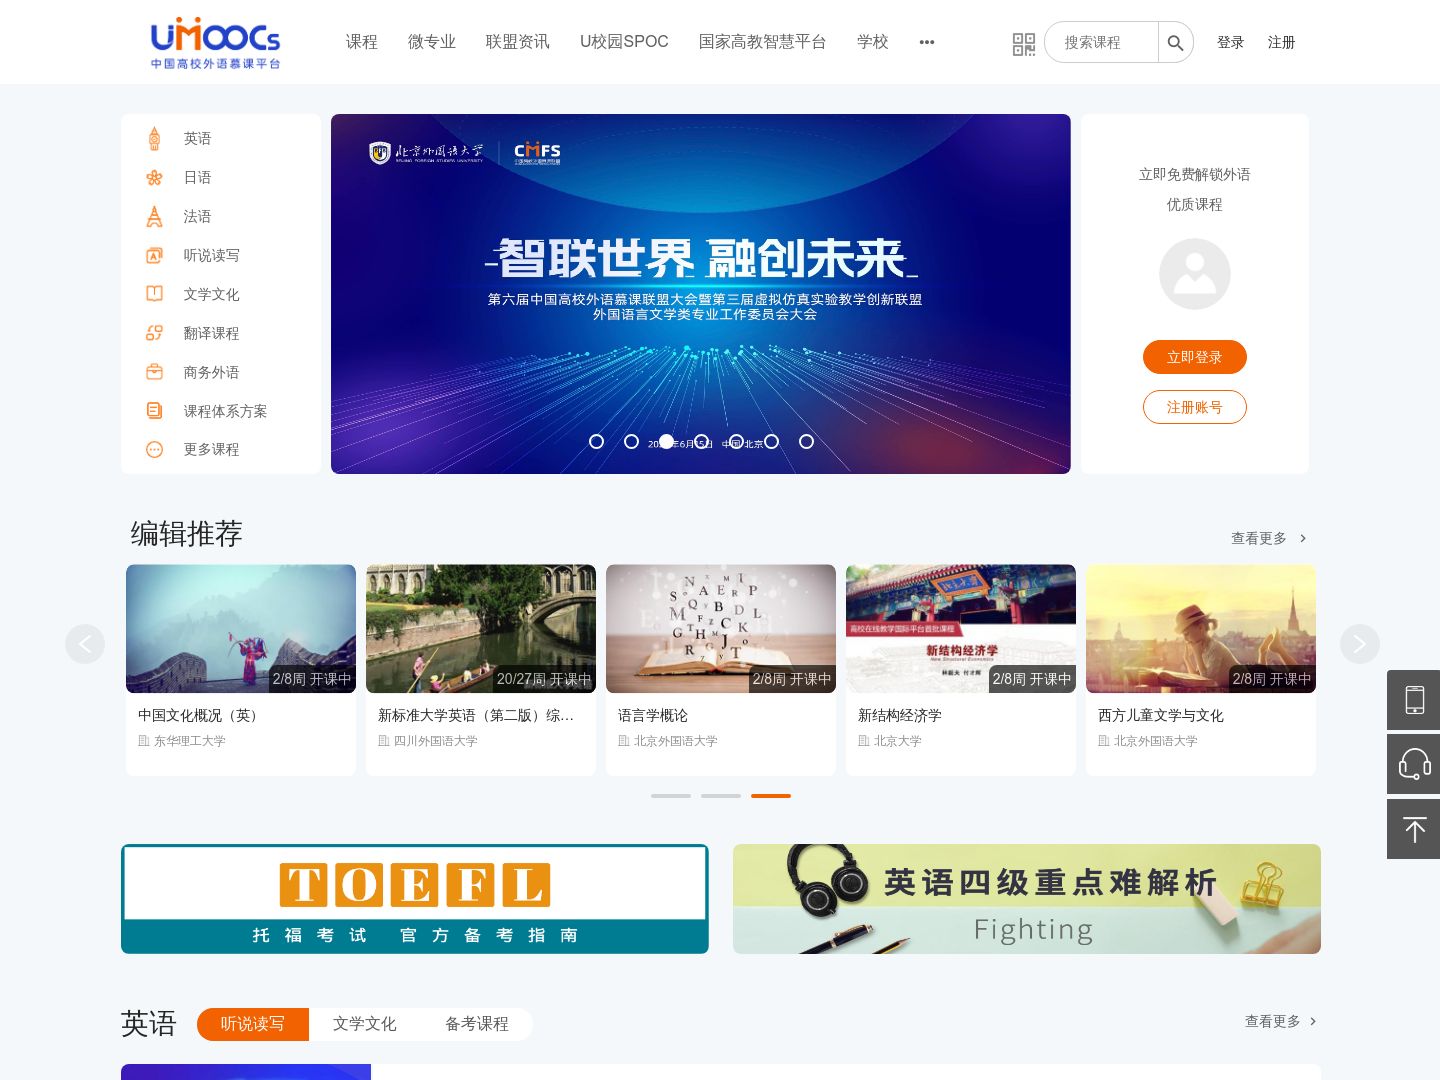The width and height of the screenshot is (1440, 1080).
Task: Click the 文学文化 book icon
Action: 154,294
